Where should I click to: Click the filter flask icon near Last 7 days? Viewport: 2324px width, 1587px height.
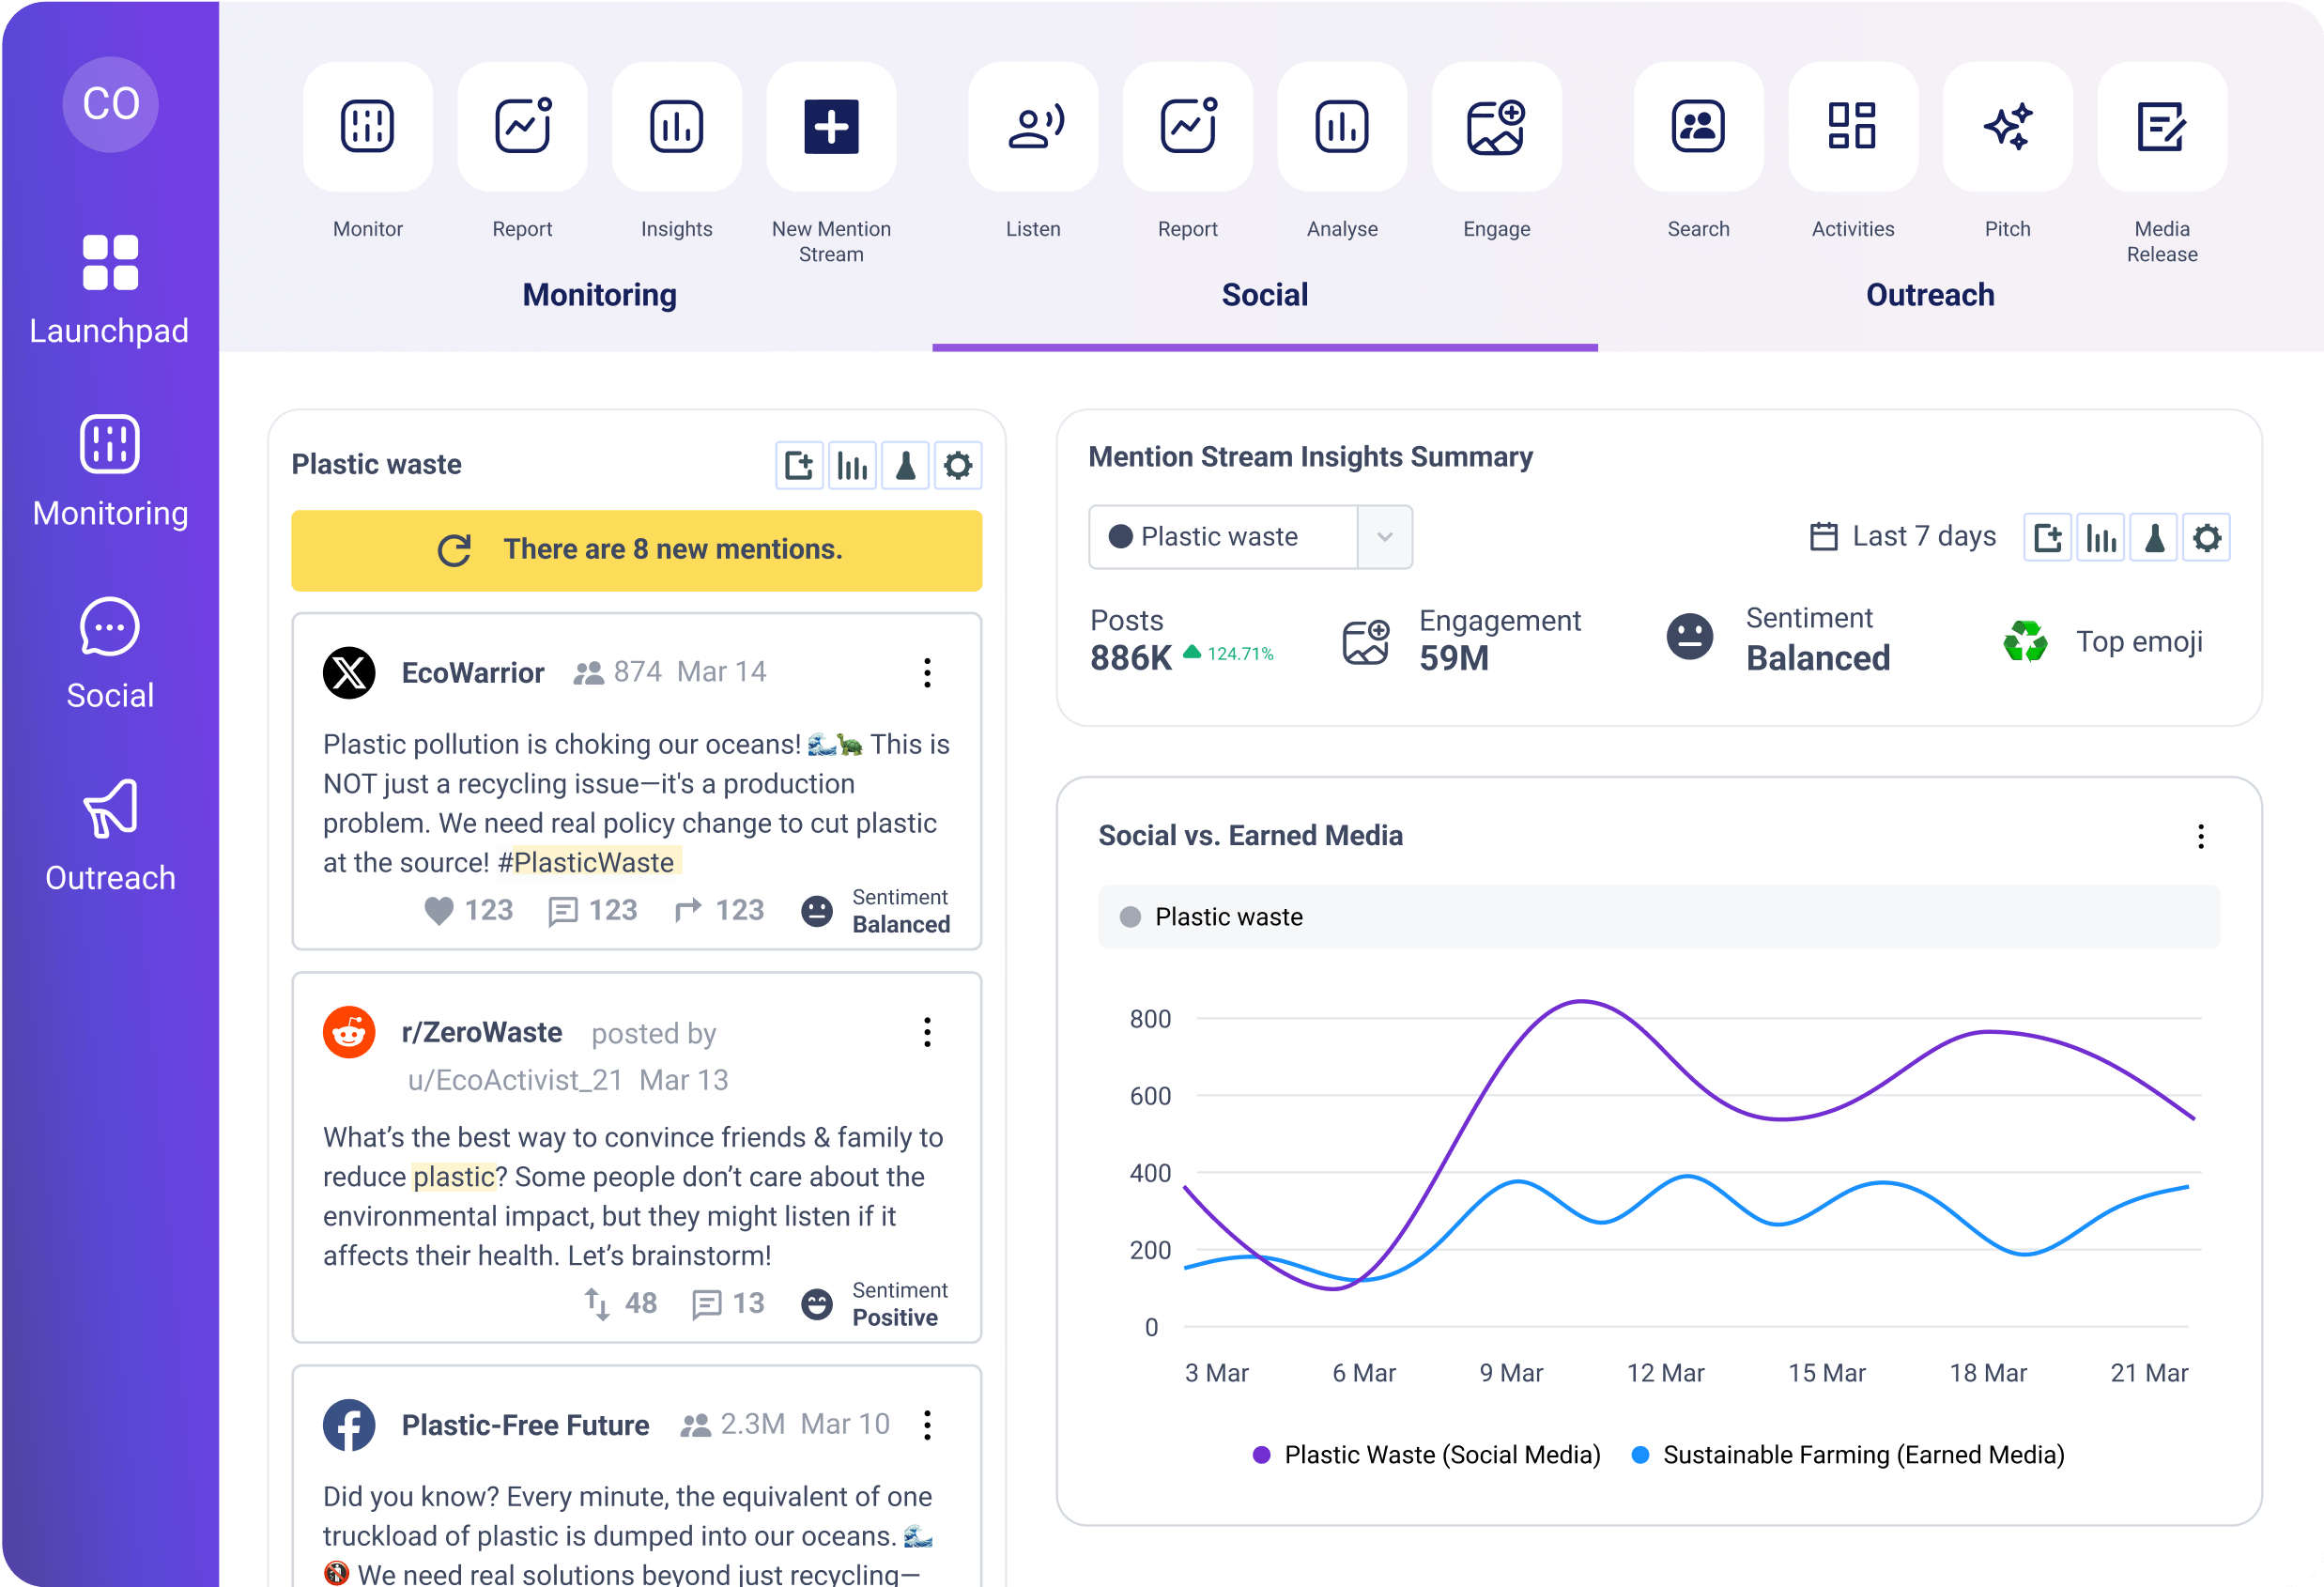2155,537
